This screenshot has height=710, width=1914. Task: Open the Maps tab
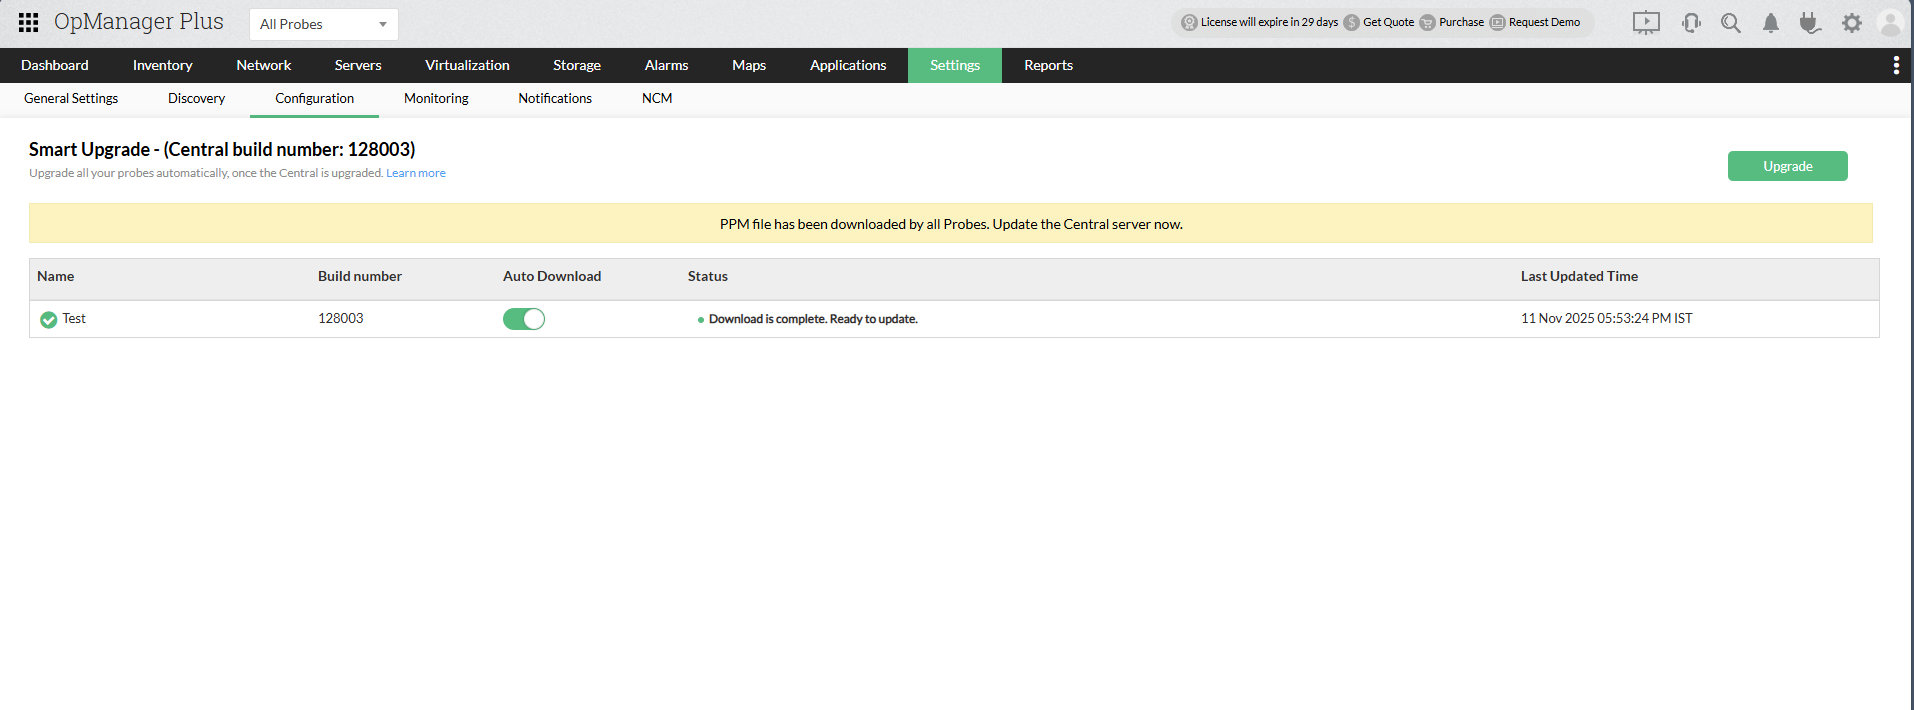pyautogui.click(x=749, y=65)
